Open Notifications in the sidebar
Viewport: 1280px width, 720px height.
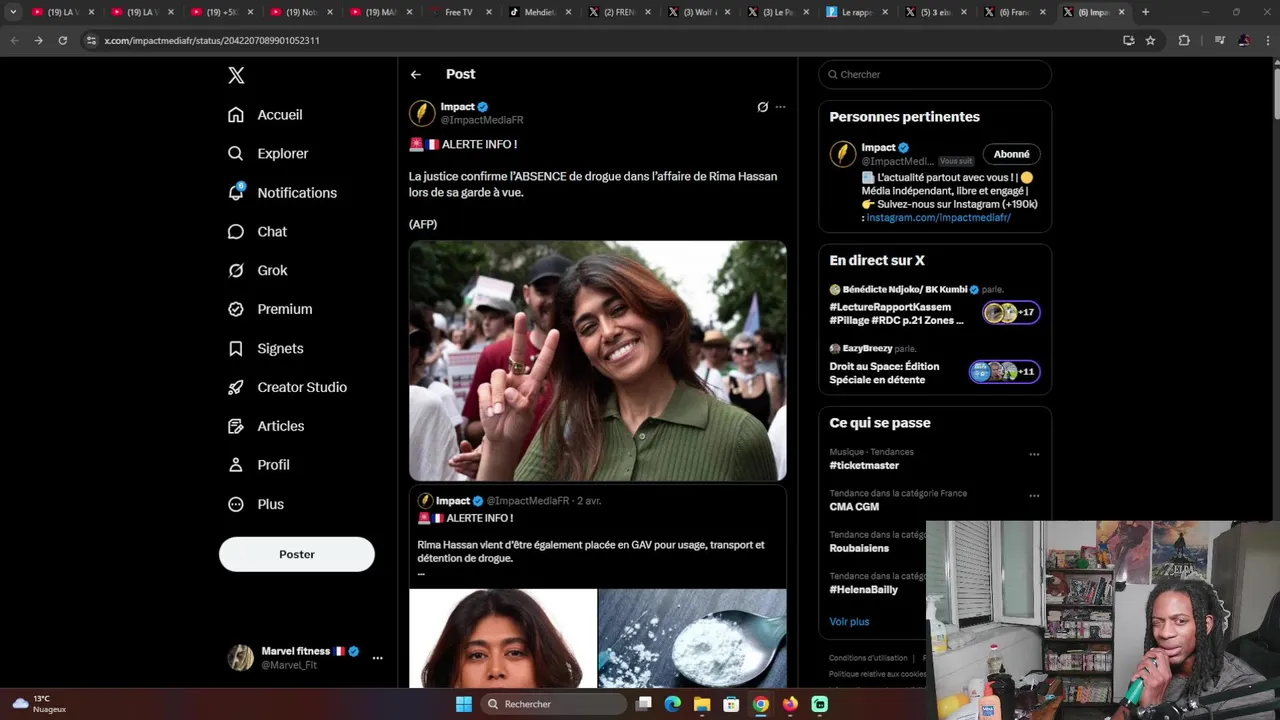pos(282,193)
